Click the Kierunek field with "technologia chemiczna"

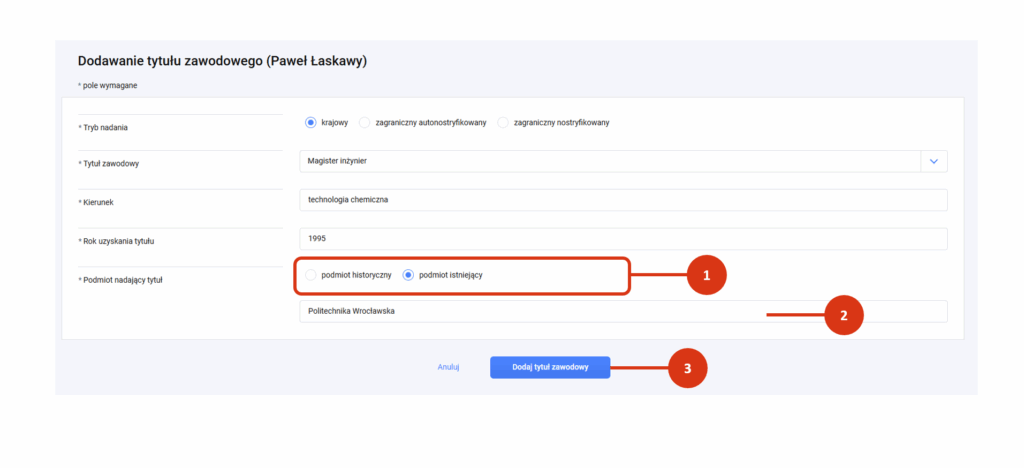pyautogui.click(x=623, y=200)
